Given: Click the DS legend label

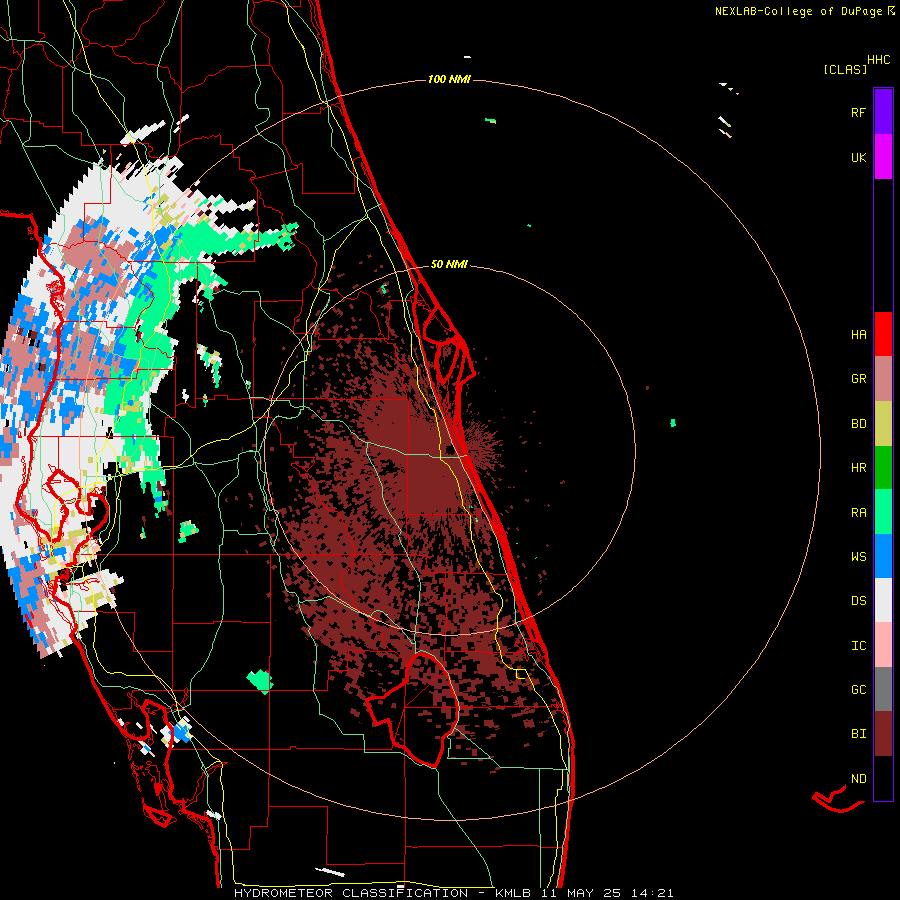Looking at the screenshot, I should 858,600.
